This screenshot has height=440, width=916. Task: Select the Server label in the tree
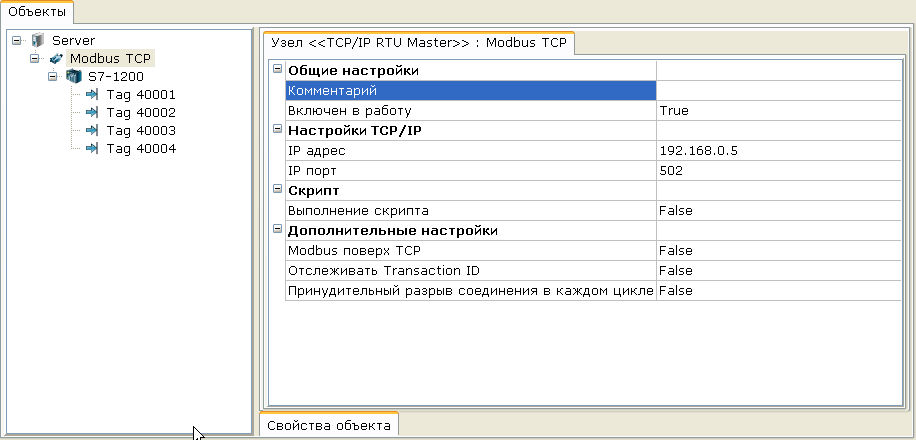coord(74,40)
